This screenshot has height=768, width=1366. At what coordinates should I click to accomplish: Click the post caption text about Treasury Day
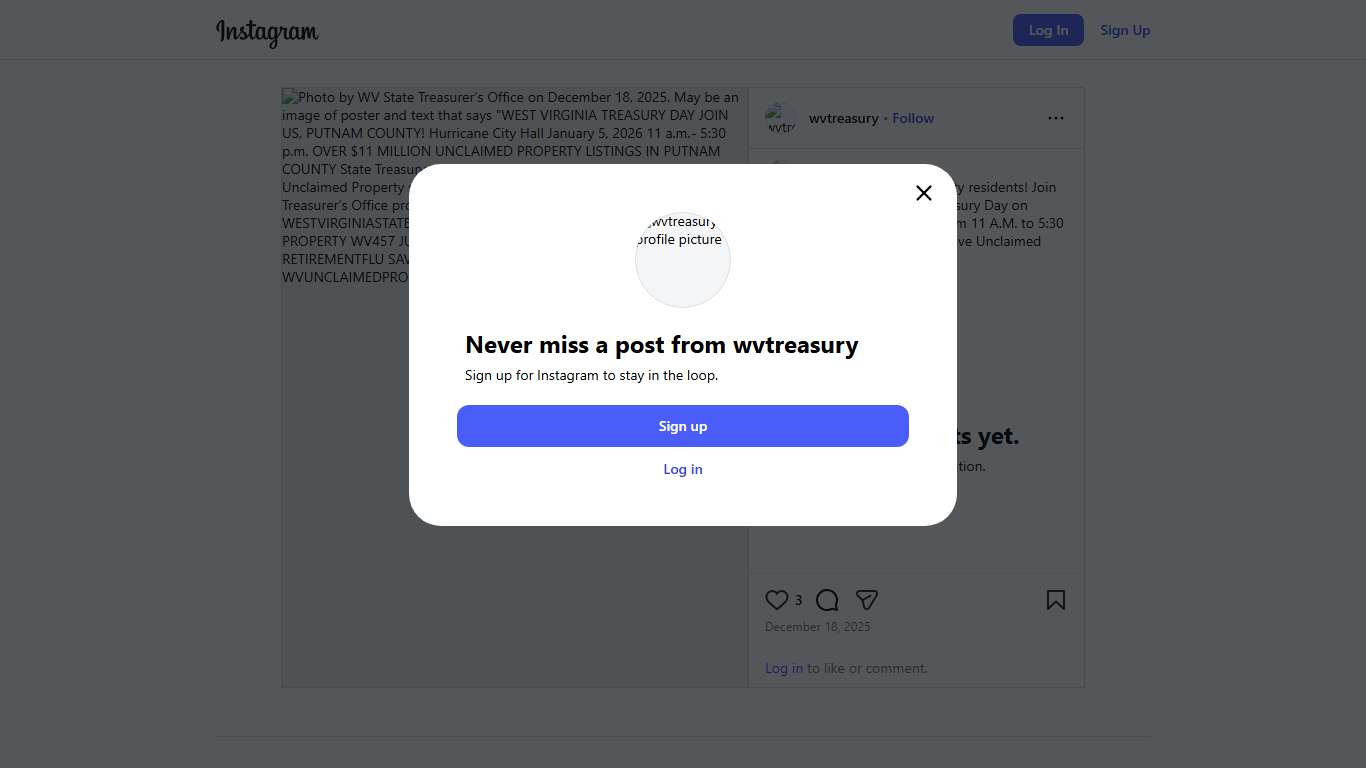(x=1010, y=214)
